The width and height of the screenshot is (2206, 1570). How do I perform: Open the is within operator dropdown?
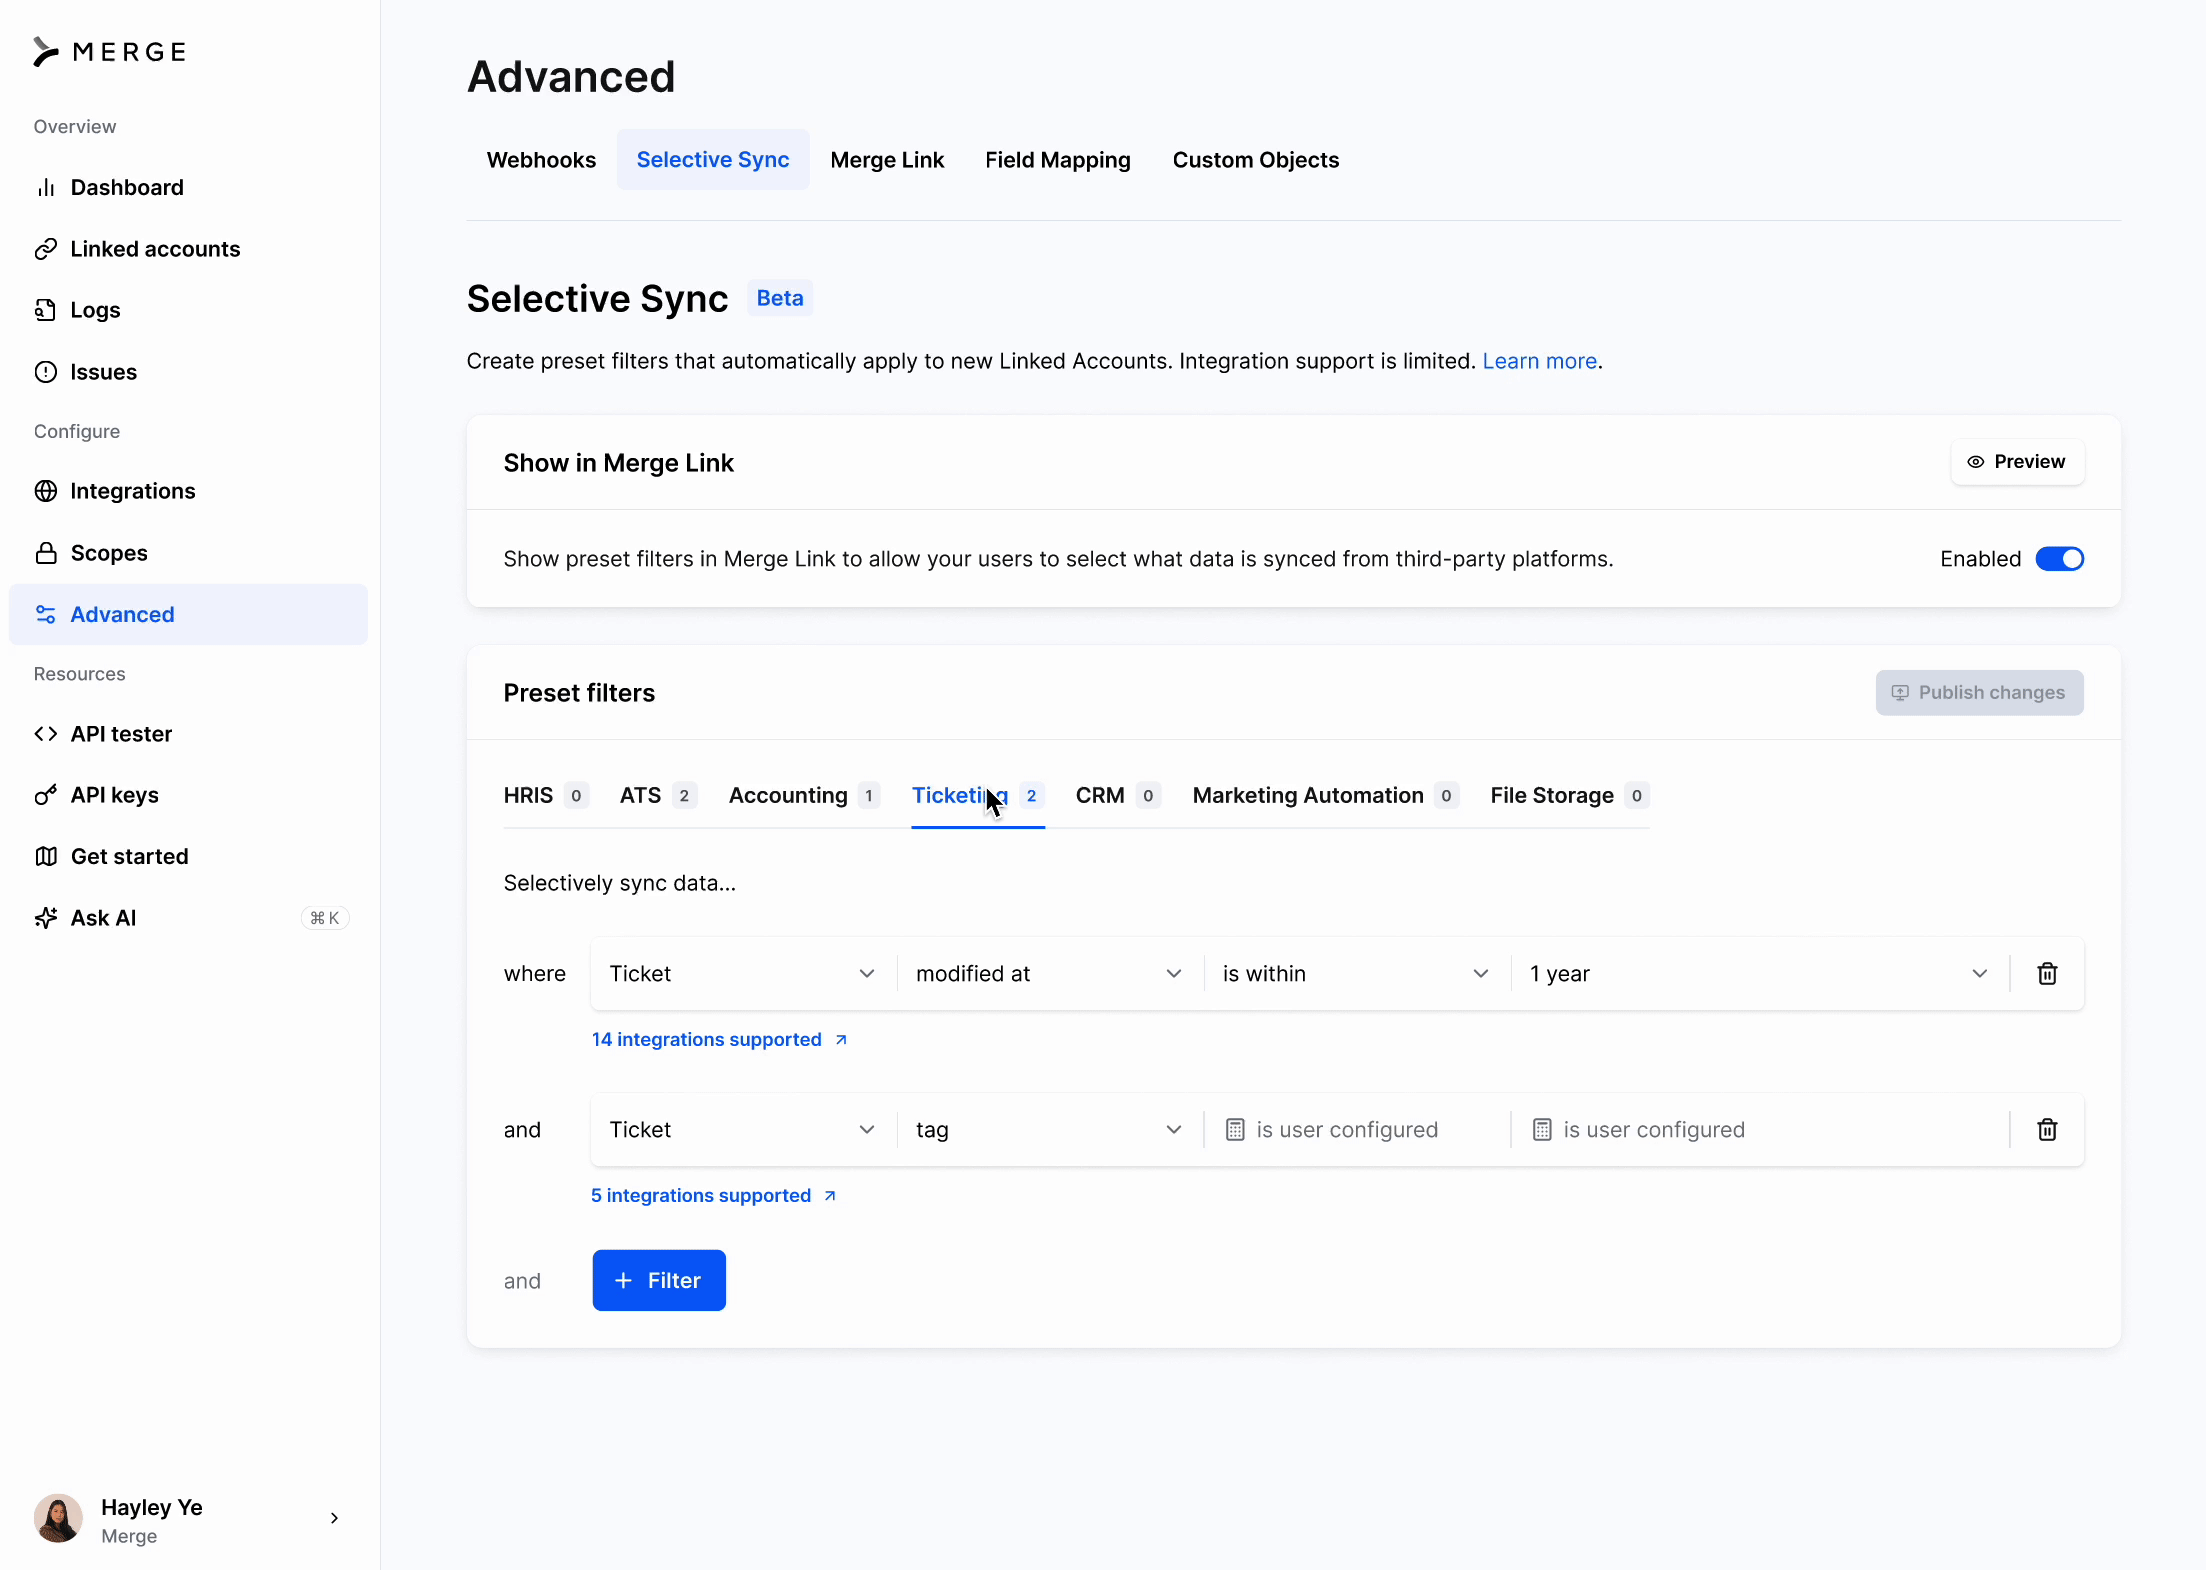pyautogui.click(x=1357, y=974)
